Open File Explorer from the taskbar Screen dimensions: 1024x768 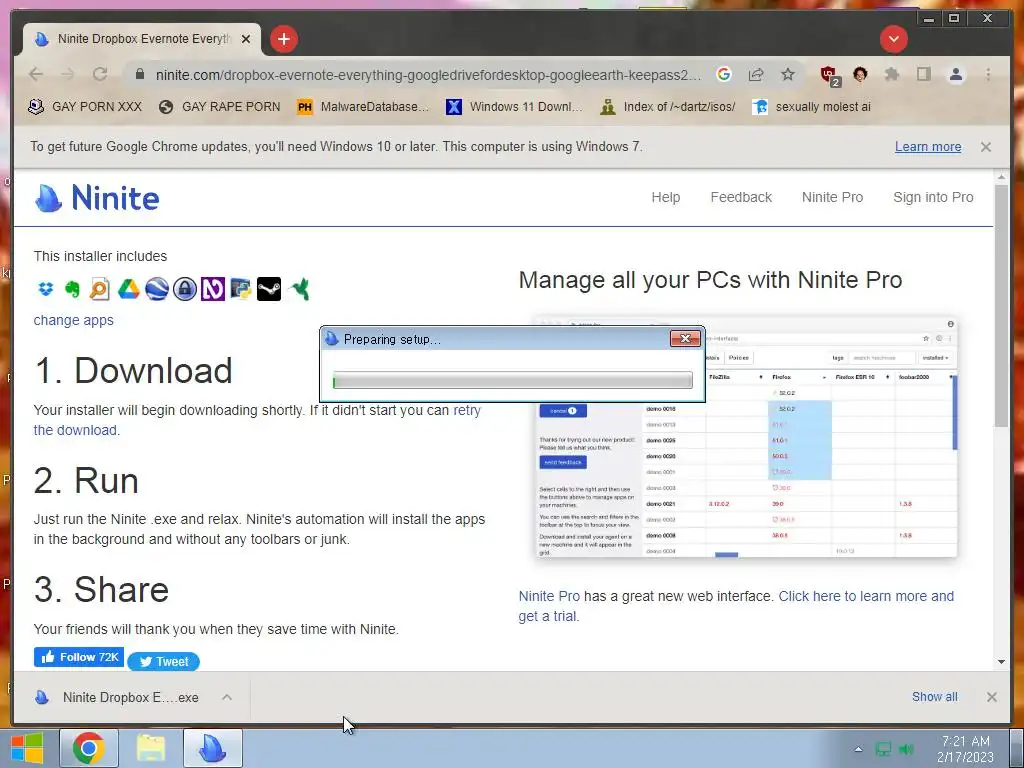pyautogui.click(x=150, y=748)
